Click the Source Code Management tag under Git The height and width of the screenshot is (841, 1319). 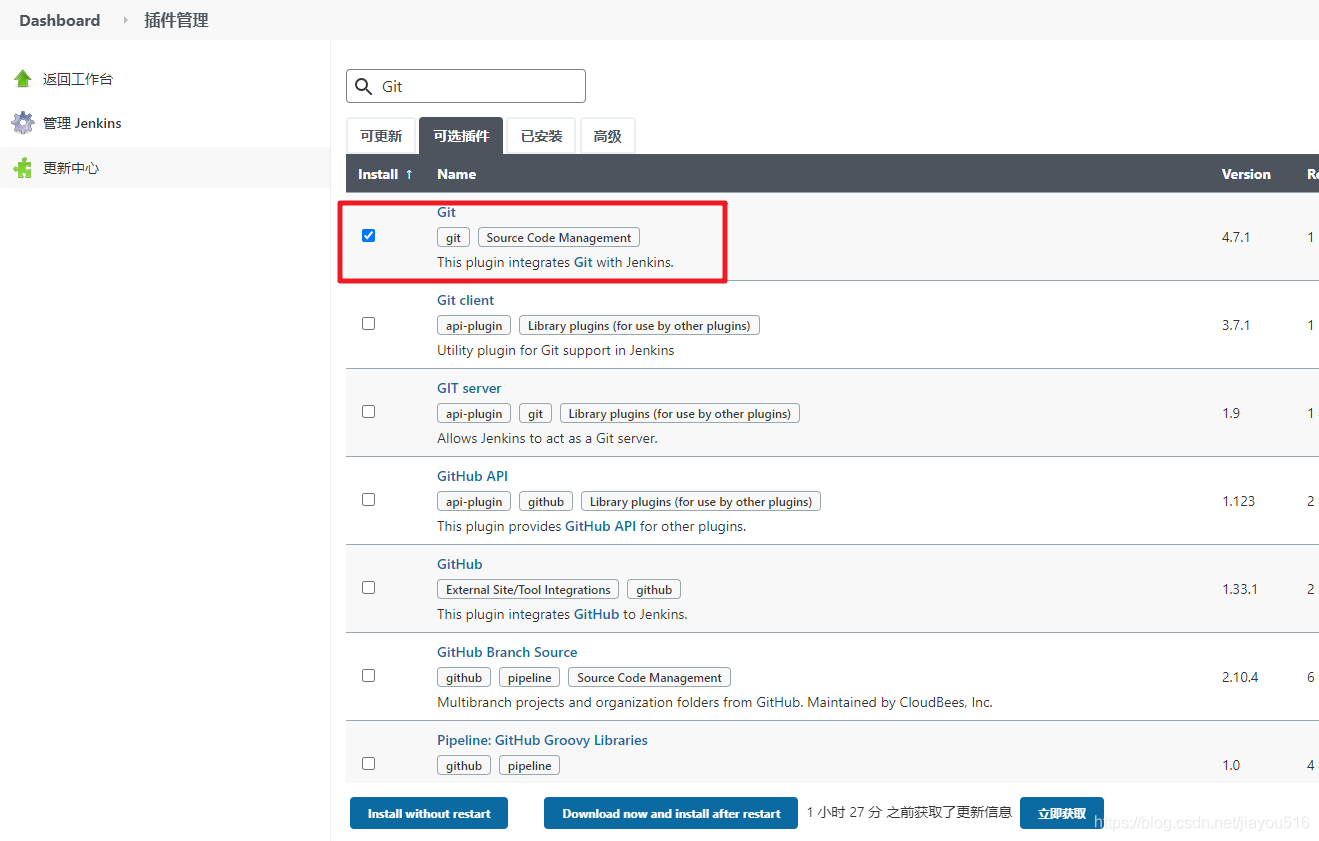[559, 238]
